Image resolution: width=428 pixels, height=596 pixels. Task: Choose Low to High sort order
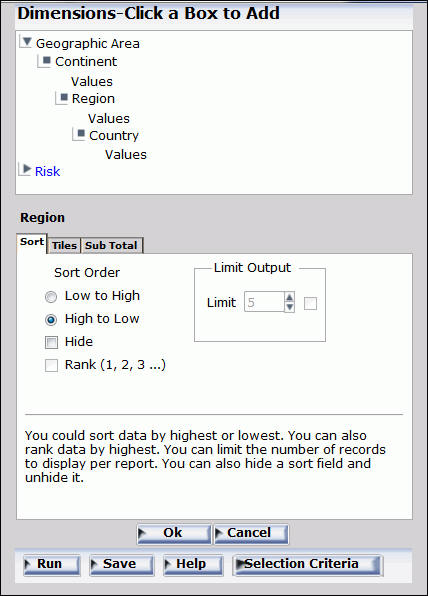pos(51,297)
